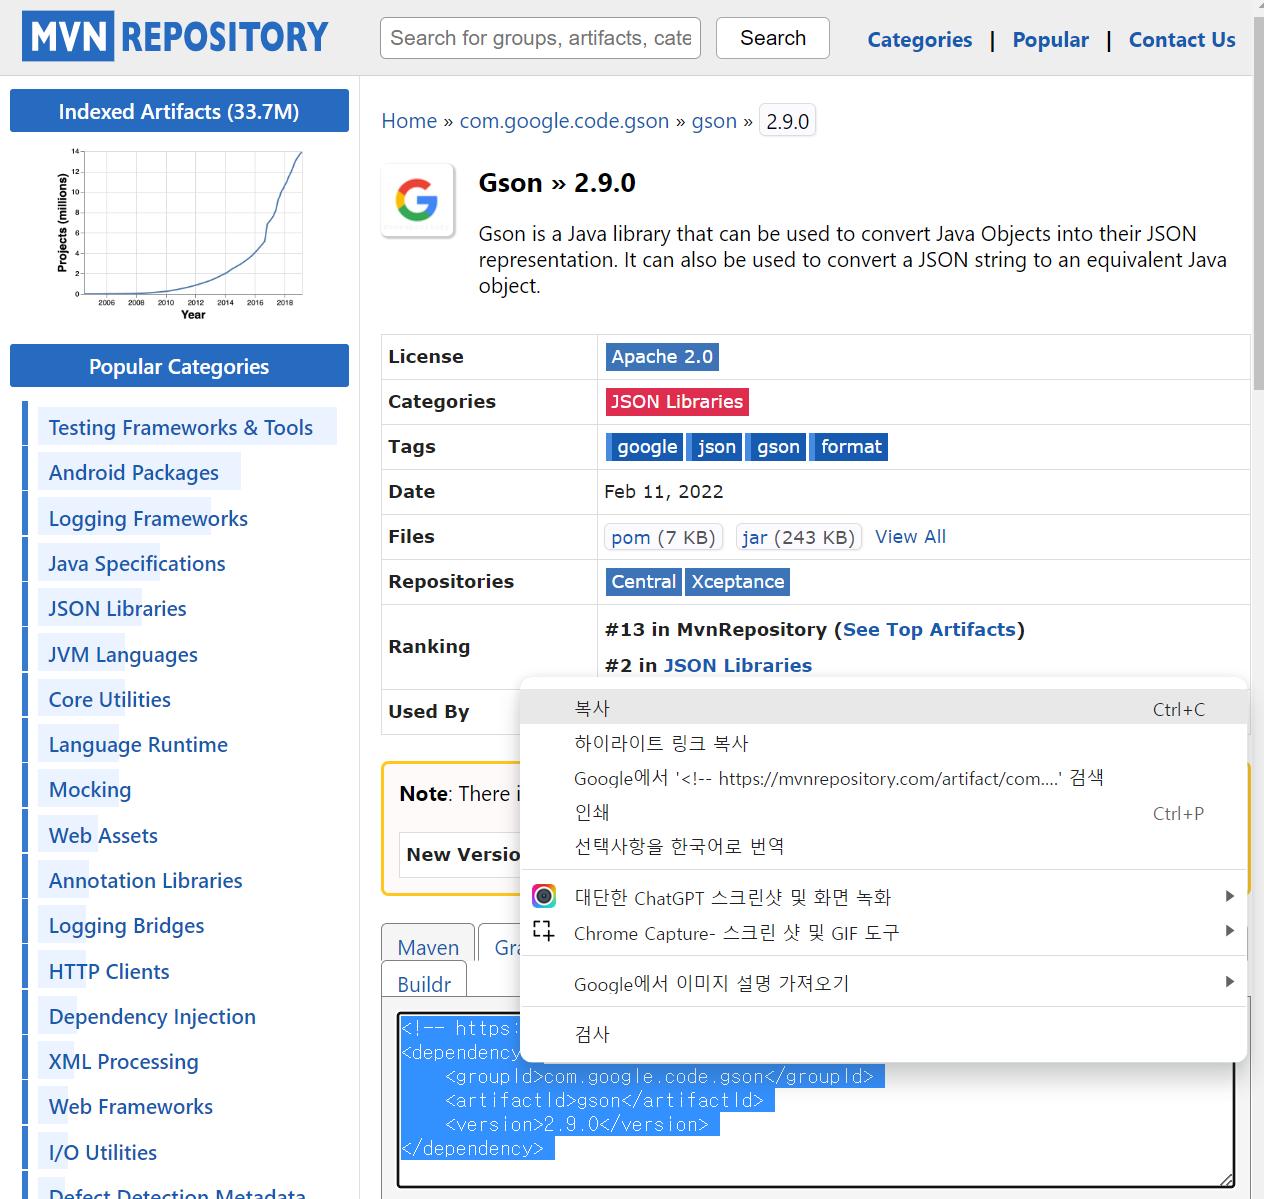Open the Maven tab
The width and height of the screenshot is (1264, 1199).
click(x=428, y=946)
